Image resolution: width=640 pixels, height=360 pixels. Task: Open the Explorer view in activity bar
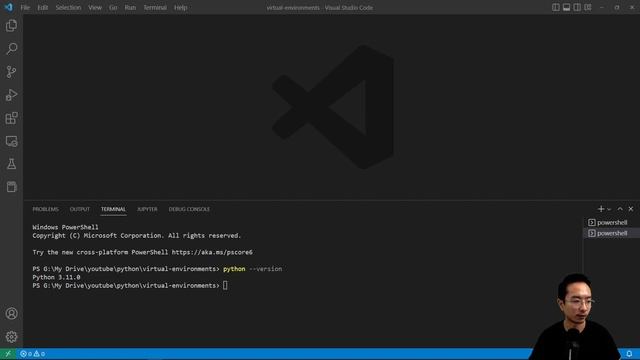pos(11,26)
